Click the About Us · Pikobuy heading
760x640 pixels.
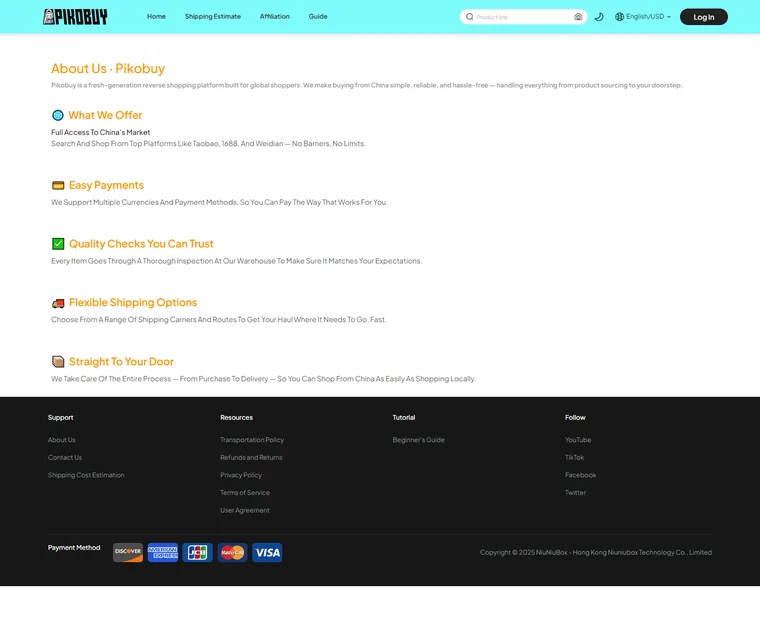pos(108,69)
